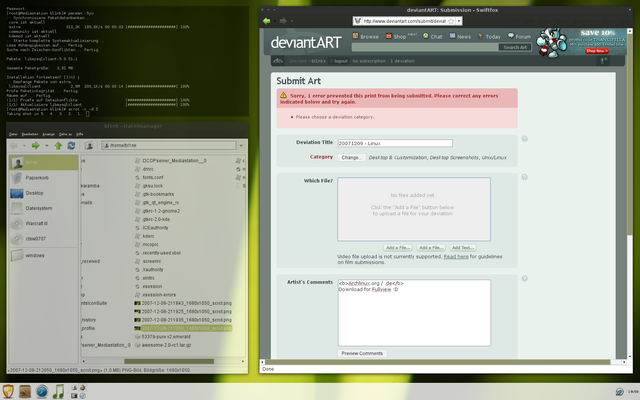Click Swiftfox's grey forward arrow
The image size is (640, 400).
pyautogui.click(x=283, y=21)
